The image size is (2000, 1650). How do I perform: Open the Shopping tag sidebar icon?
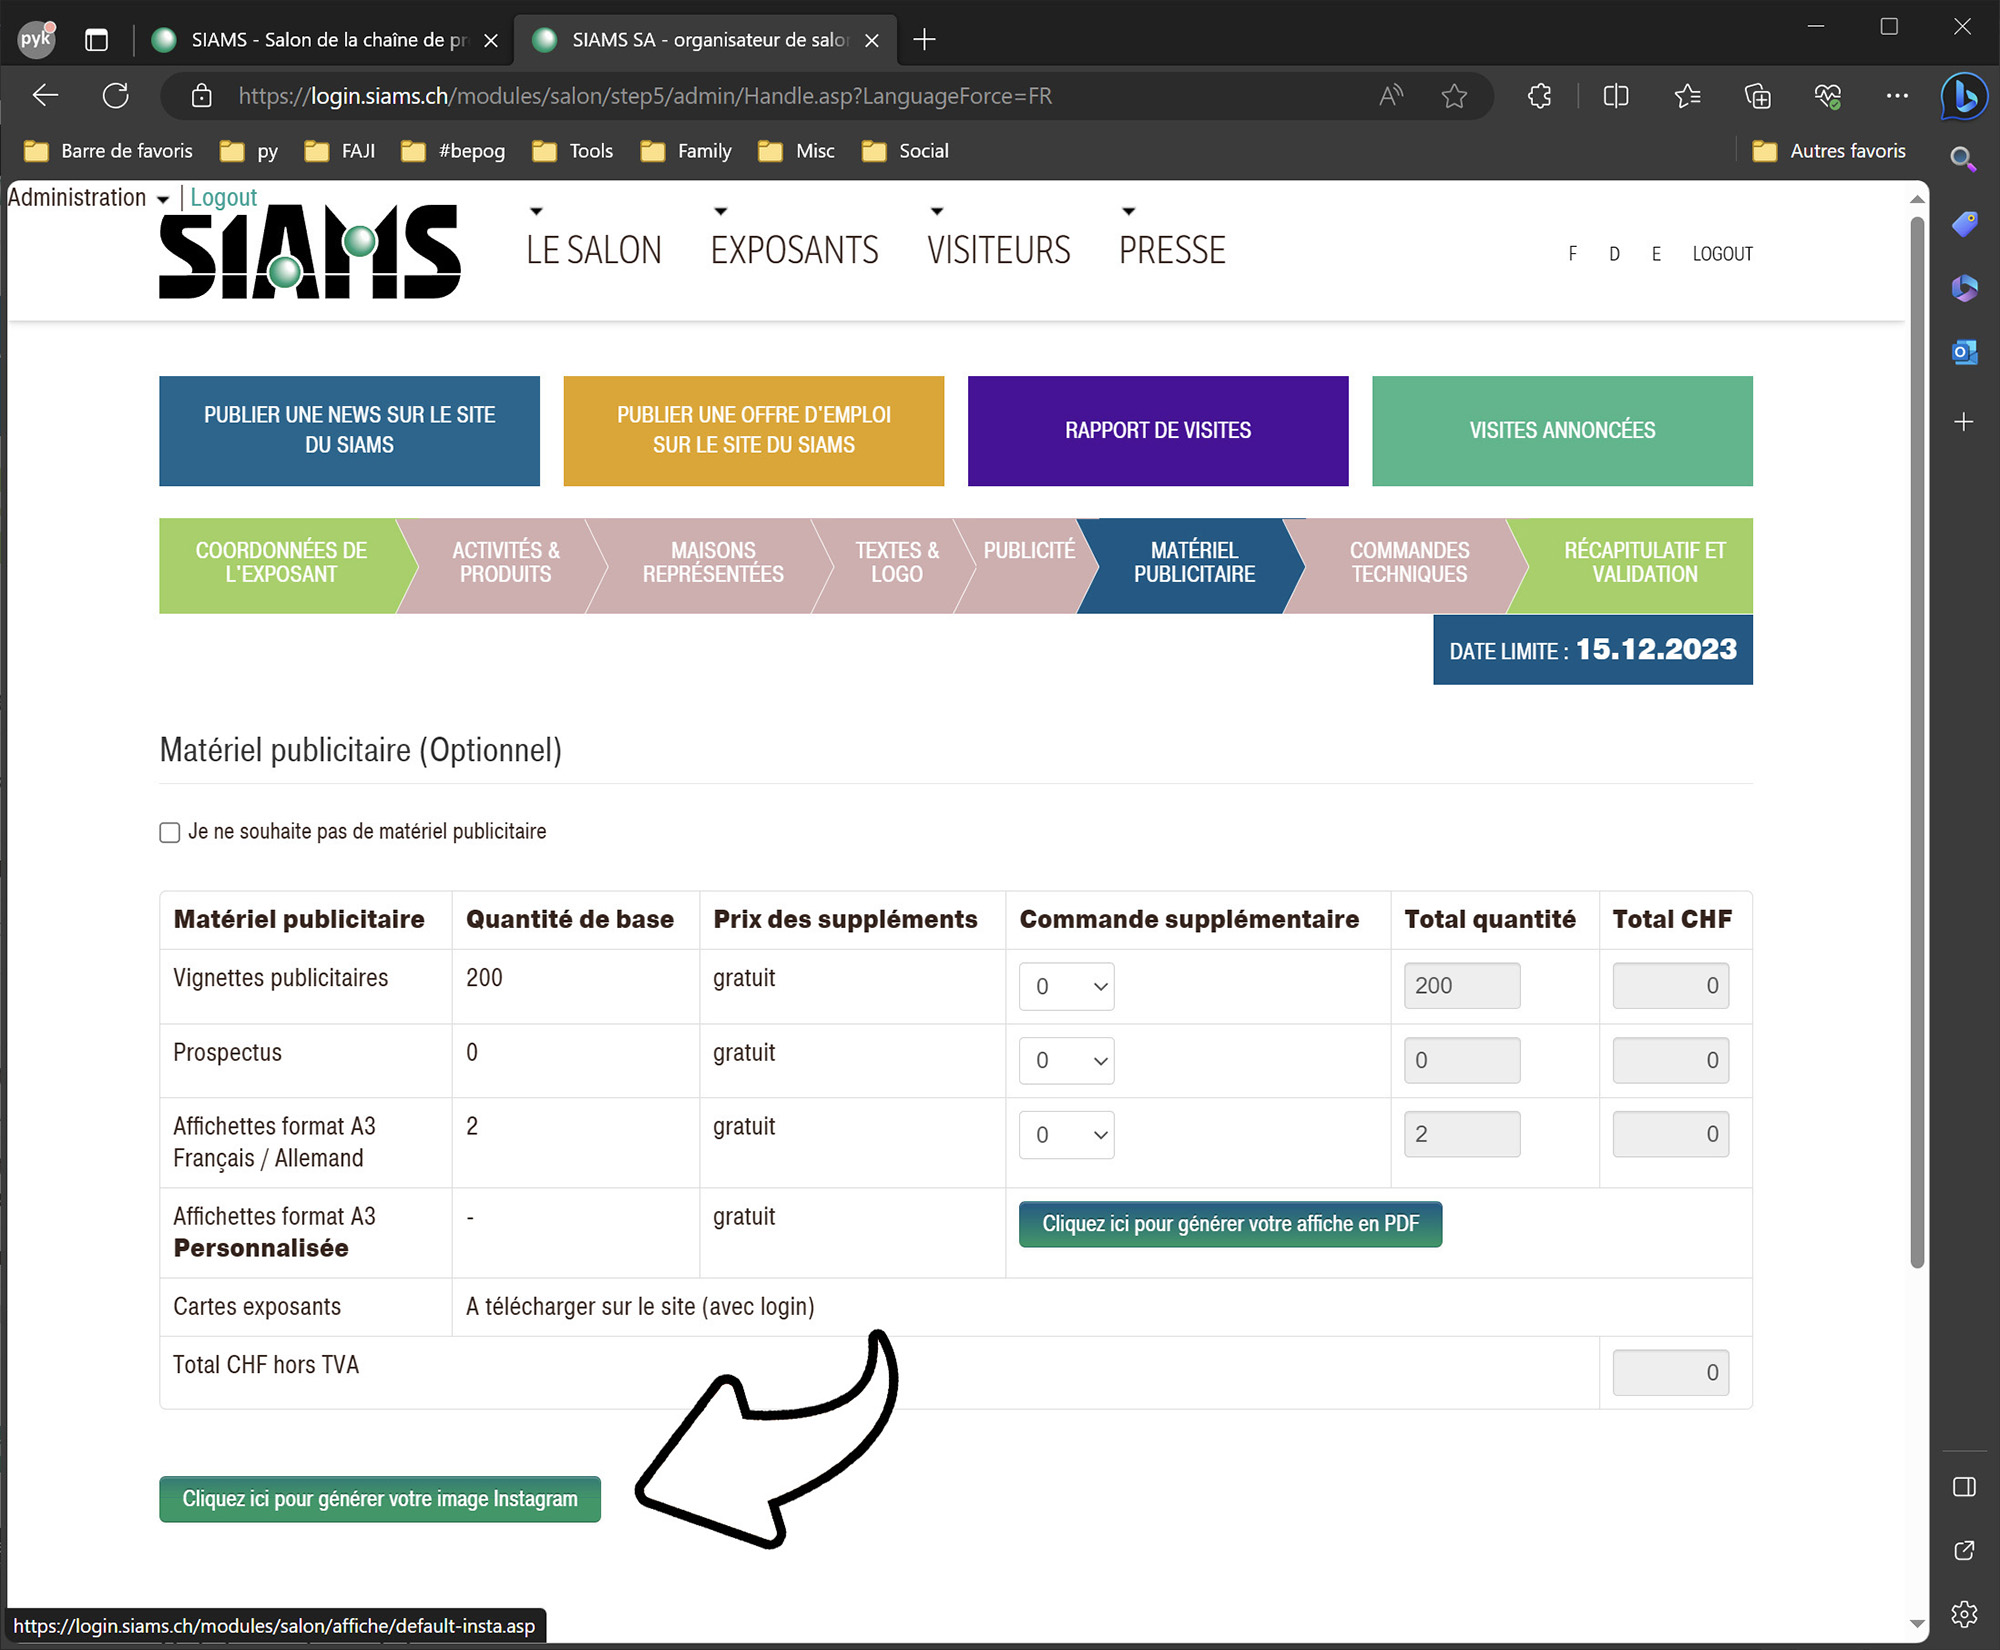pyautogui.click(x=1964, y=224)
